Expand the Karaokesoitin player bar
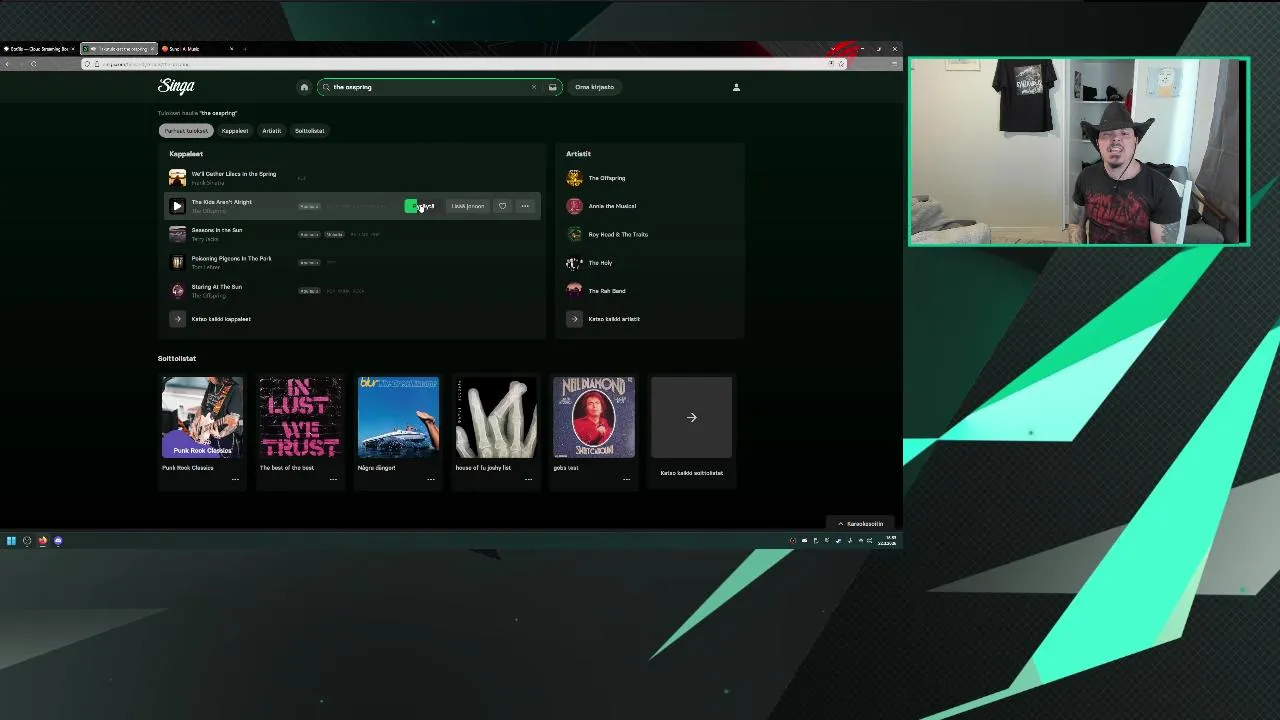Viewport: 1280px width, 720px height. coord(861,524)
